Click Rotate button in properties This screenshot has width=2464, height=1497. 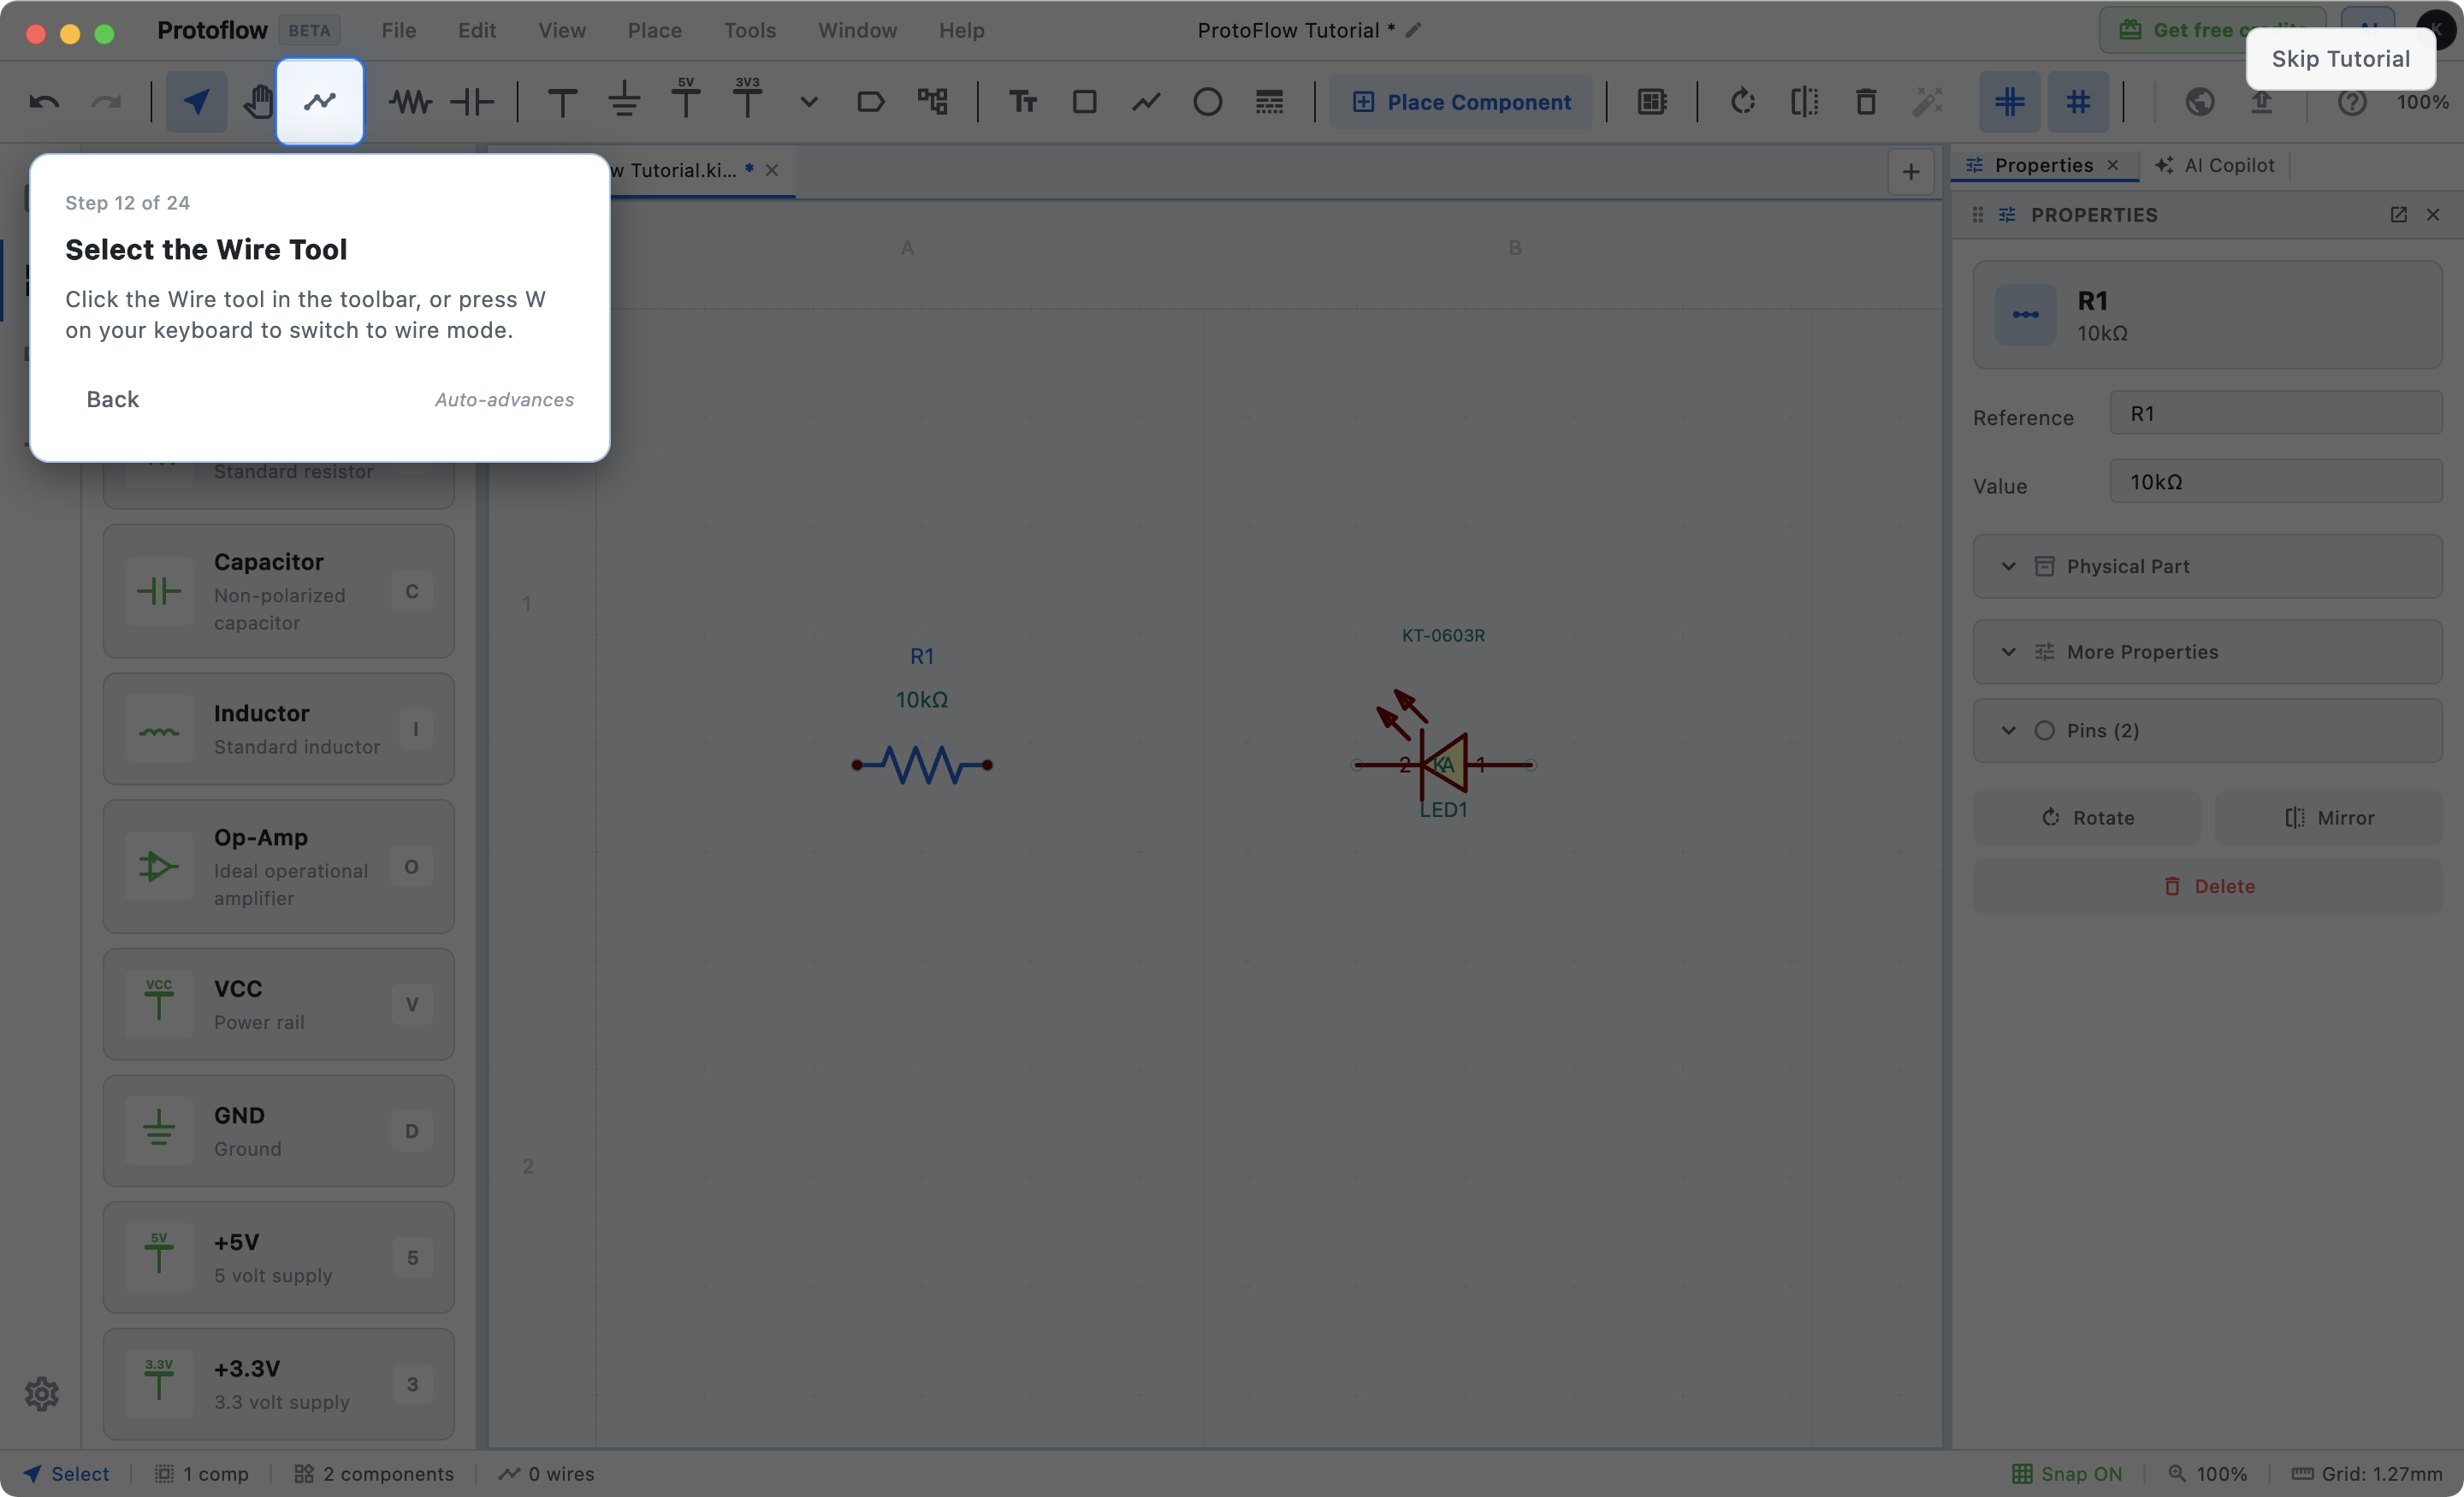tap(2087, 817)
